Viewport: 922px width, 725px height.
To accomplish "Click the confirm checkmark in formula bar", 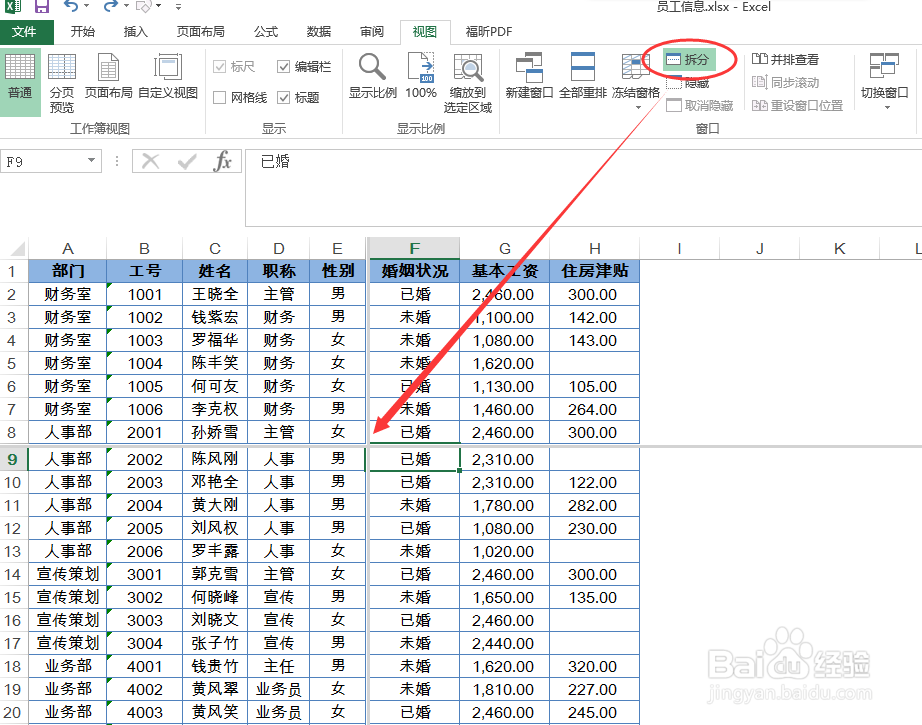I will tap(187, 161).
